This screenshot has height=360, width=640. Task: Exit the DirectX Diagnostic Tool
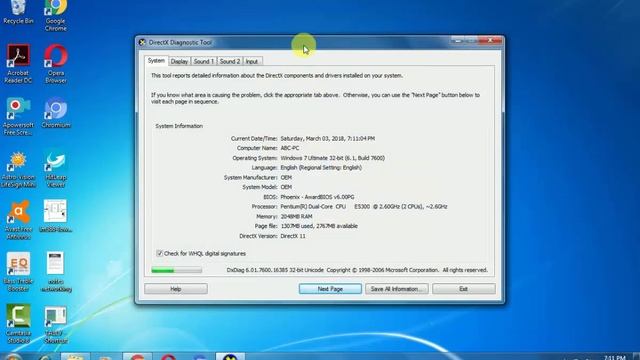464,289
